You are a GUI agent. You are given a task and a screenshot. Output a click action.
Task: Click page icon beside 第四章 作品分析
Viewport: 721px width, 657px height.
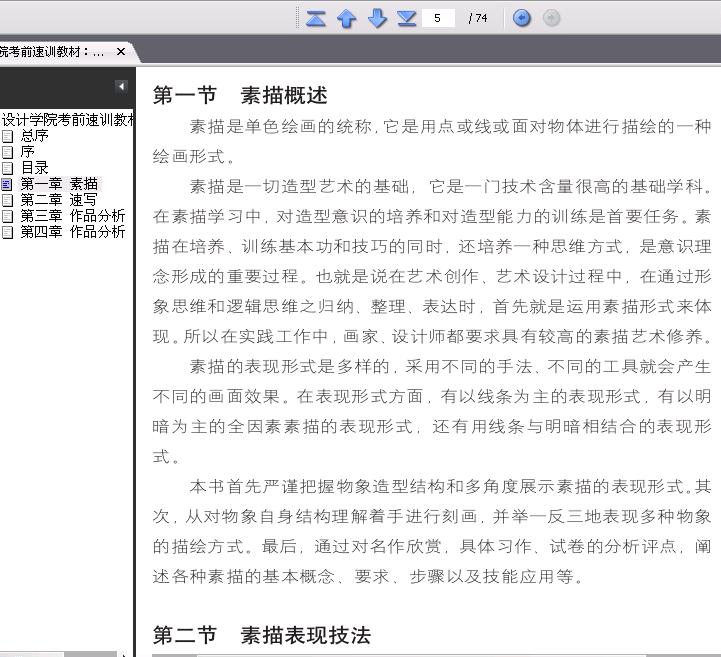(x=7, y=232)
